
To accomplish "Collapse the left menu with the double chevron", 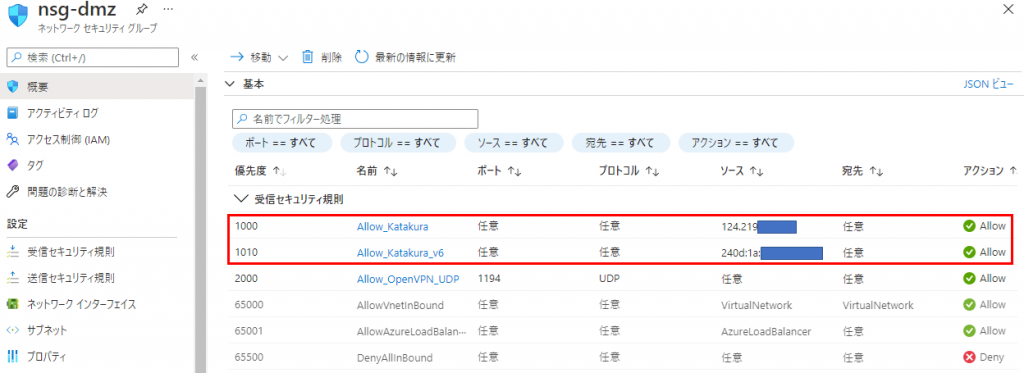I will [194, 57].
